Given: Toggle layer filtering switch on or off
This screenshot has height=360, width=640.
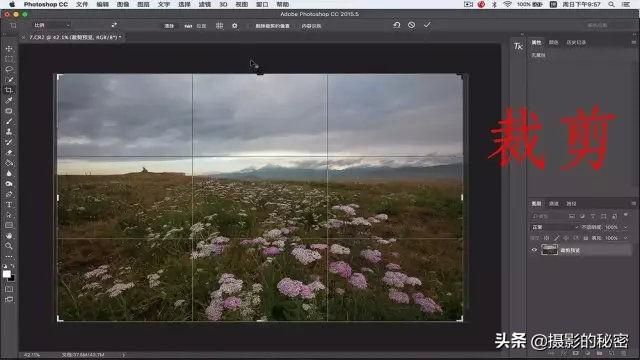Looking at the screenshot, I should (626, 215).
